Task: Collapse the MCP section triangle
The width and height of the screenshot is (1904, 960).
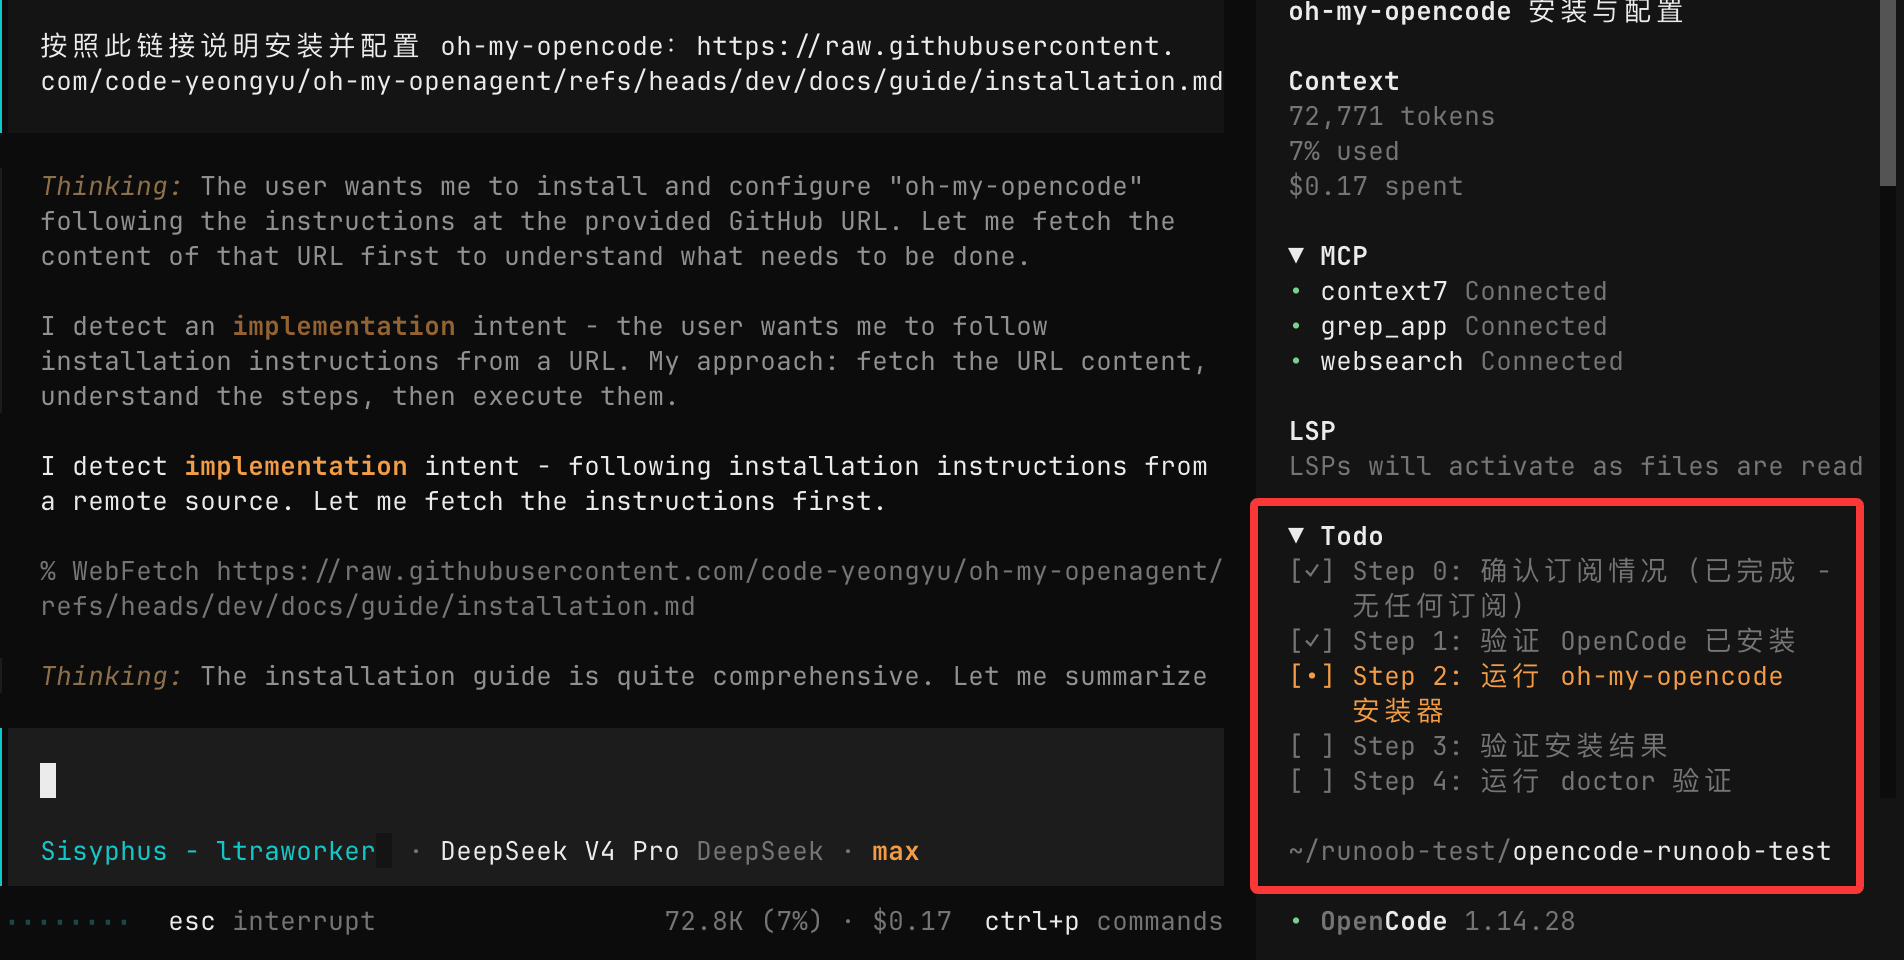Action: click(1296, 256)
